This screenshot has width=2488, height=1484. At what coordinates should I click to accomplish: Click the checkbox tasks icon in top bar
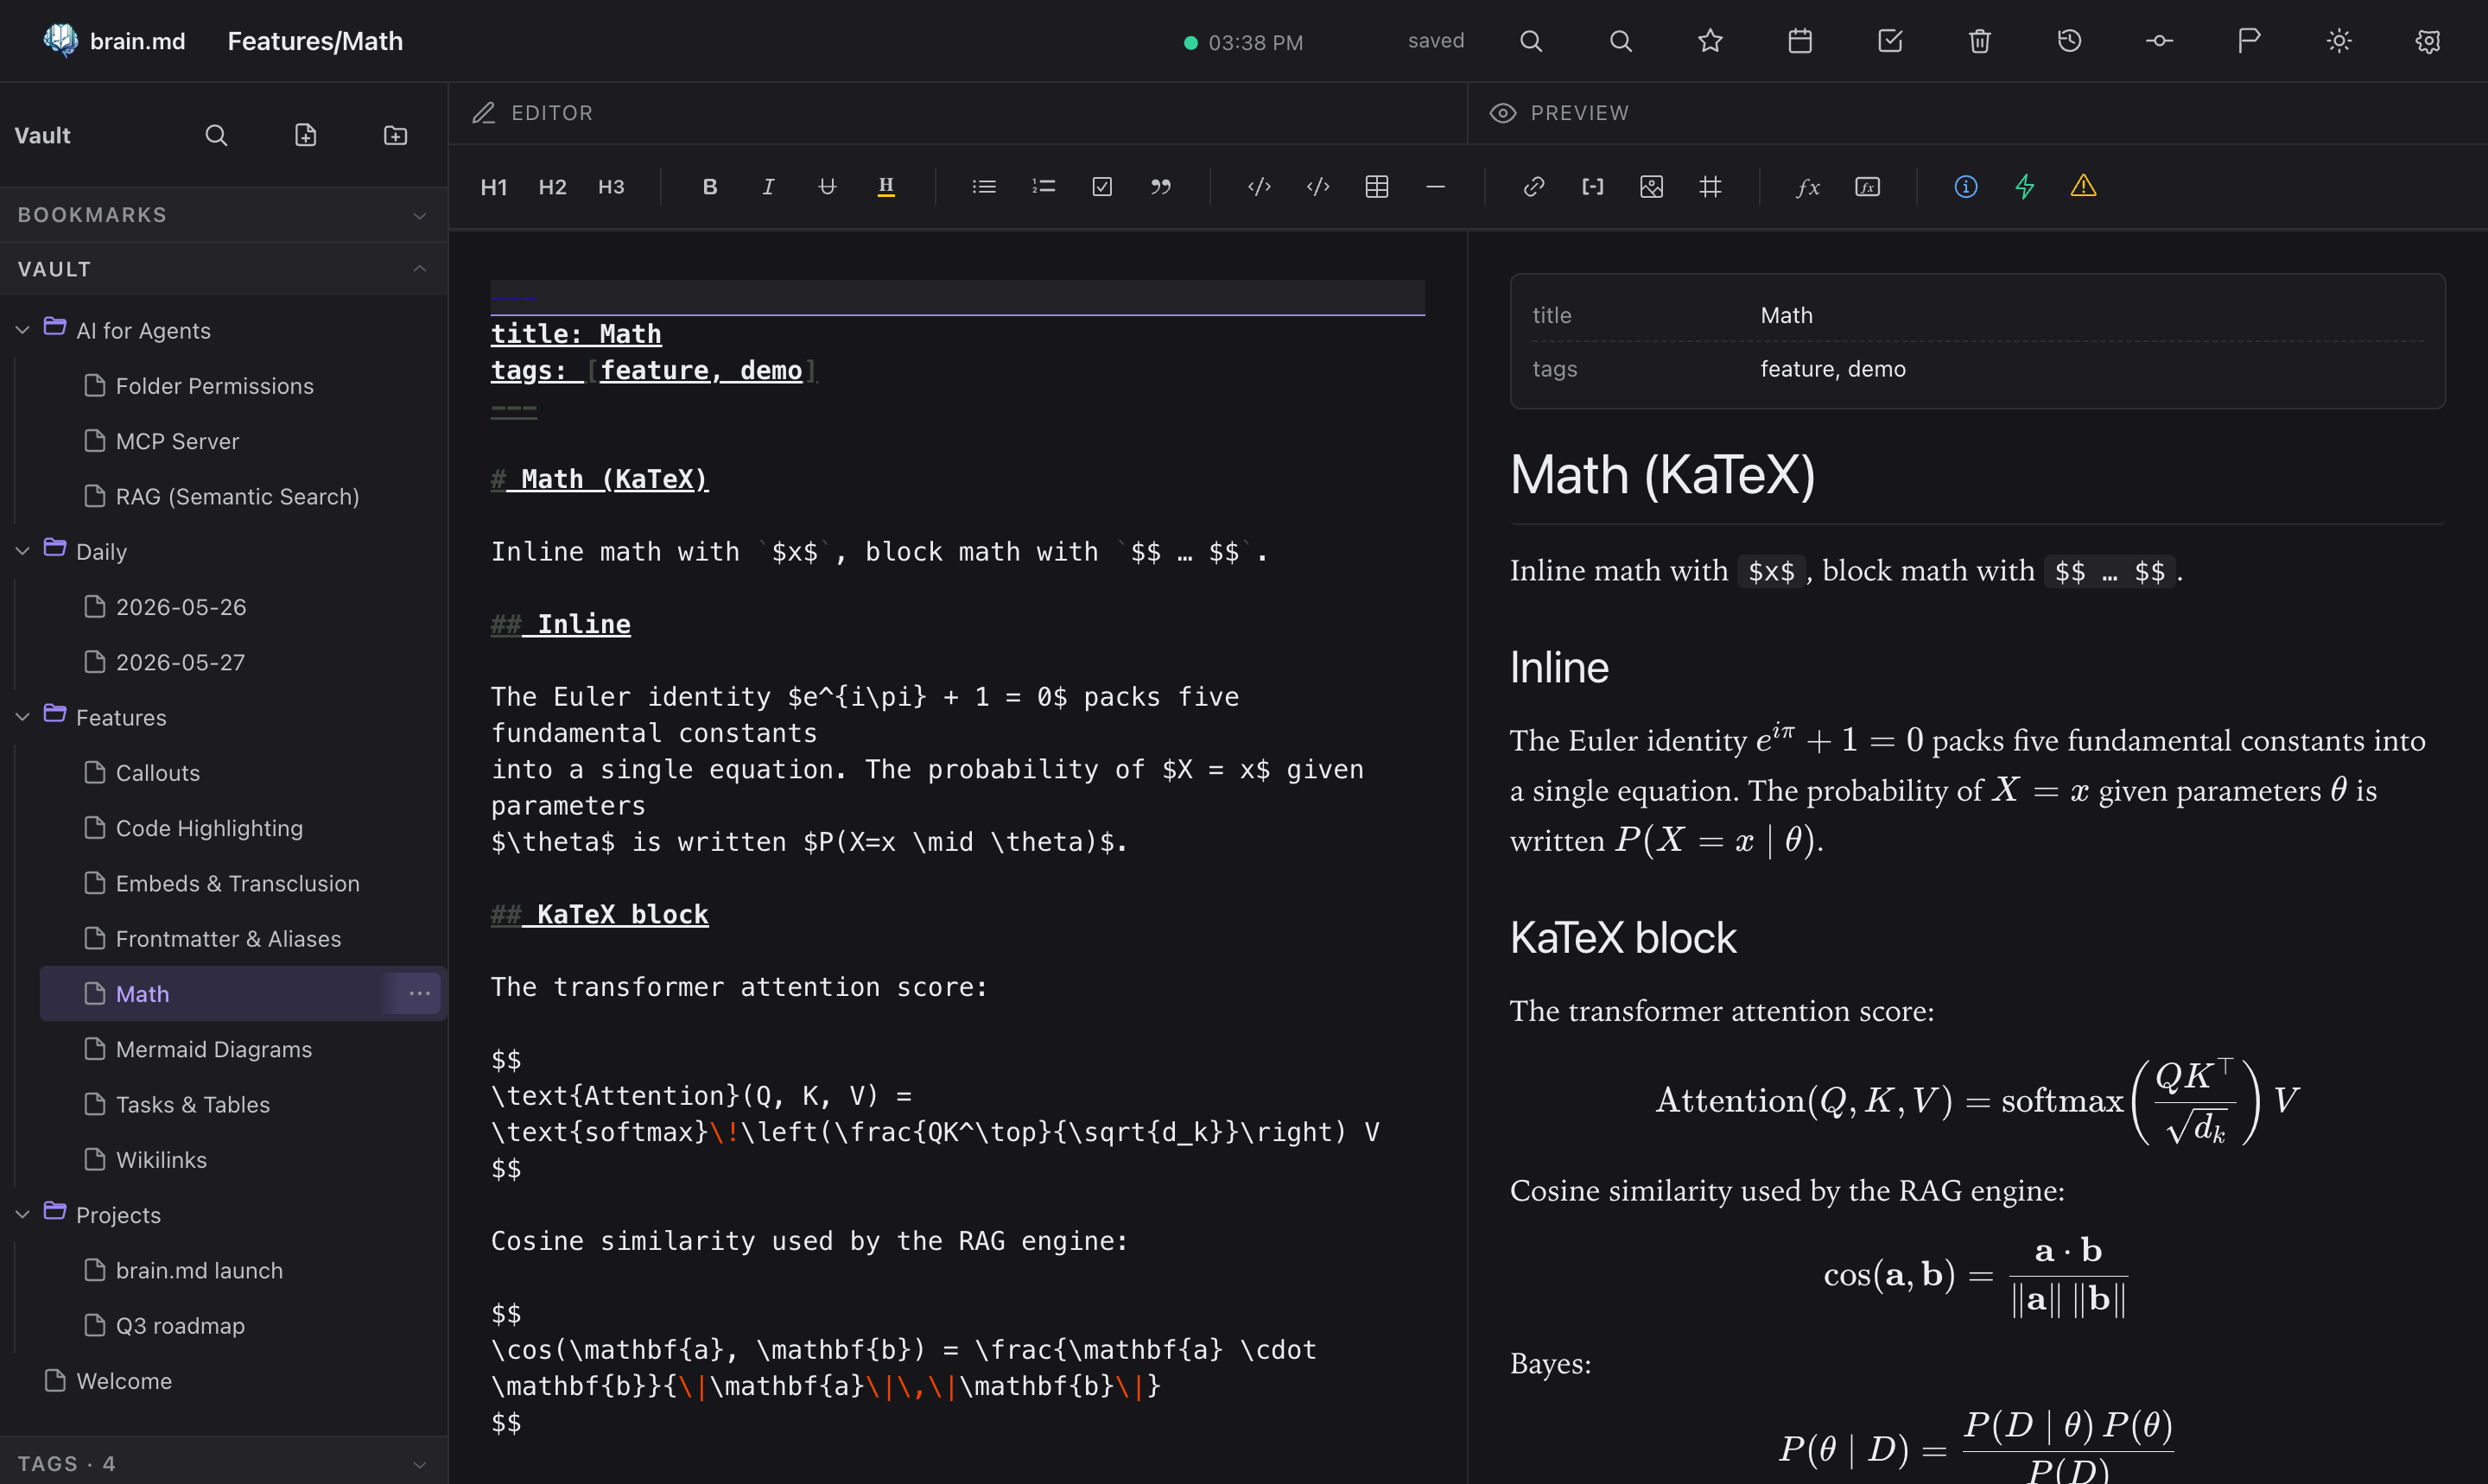1890,41
